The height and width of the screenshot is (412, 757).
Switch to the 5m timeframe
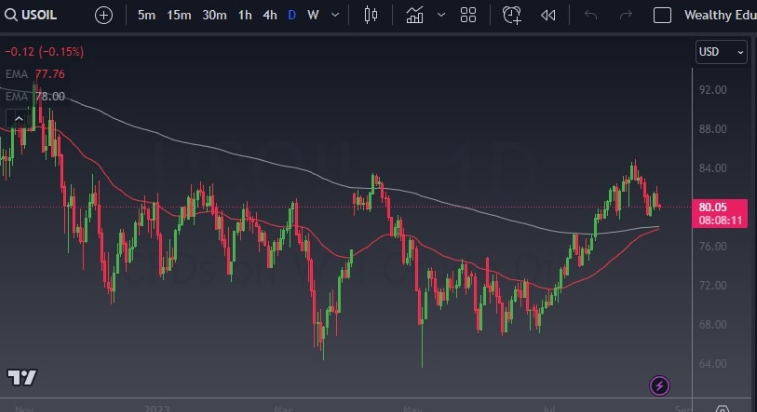[x=146, y=15]
